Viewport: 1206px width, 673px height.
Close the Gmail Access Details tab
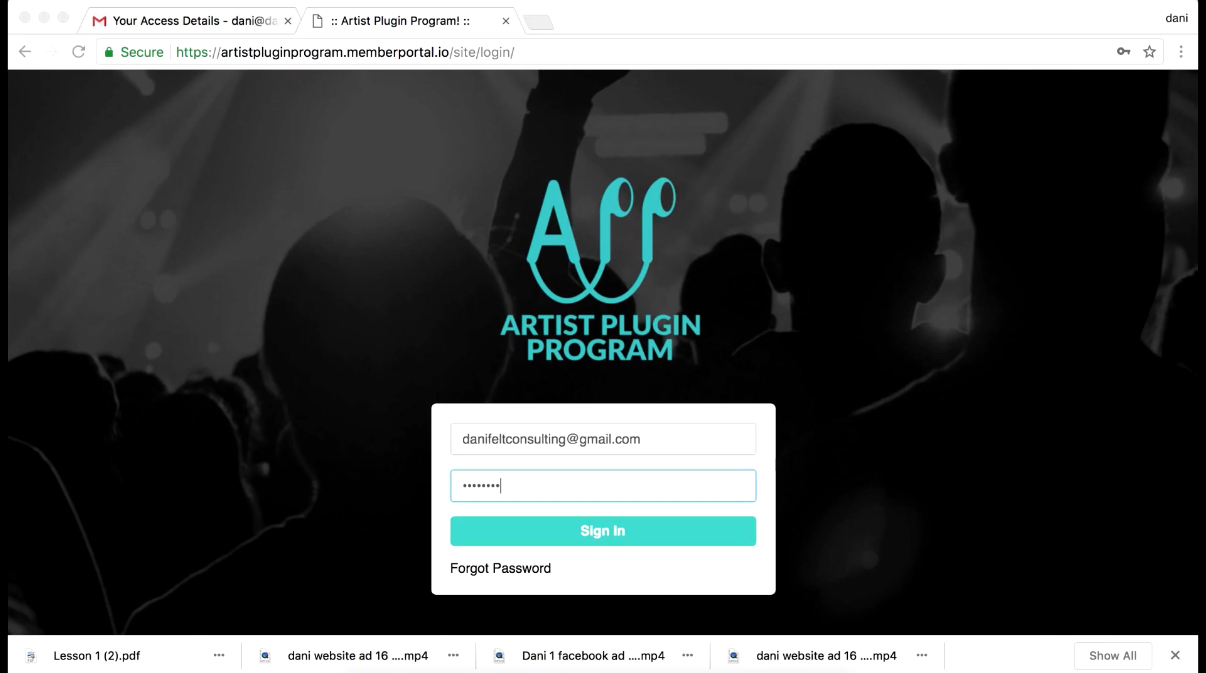pyautogui.click(x=288, y=21)
